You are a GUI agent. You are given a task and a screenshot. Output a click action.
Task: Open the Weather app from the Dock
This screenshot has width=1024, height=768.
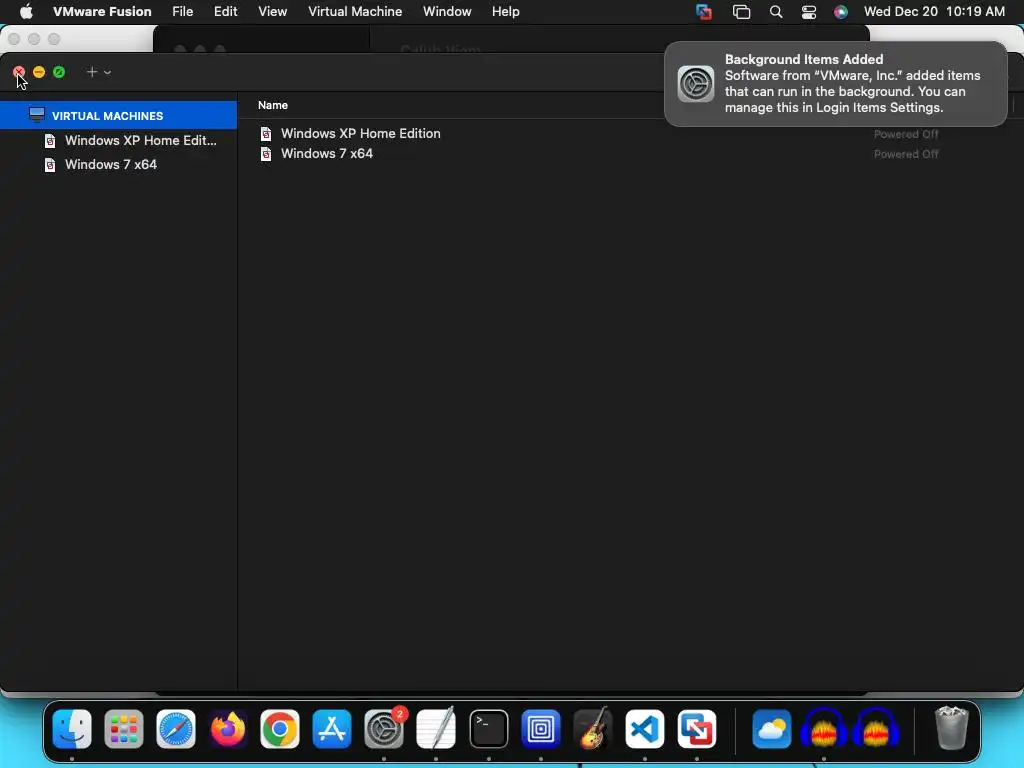[772, 729]
